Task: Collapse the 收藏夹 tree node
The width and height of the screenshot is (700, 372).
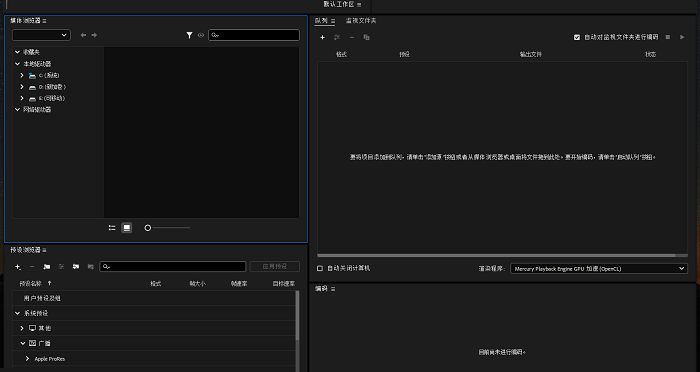Action: (17, 52)
